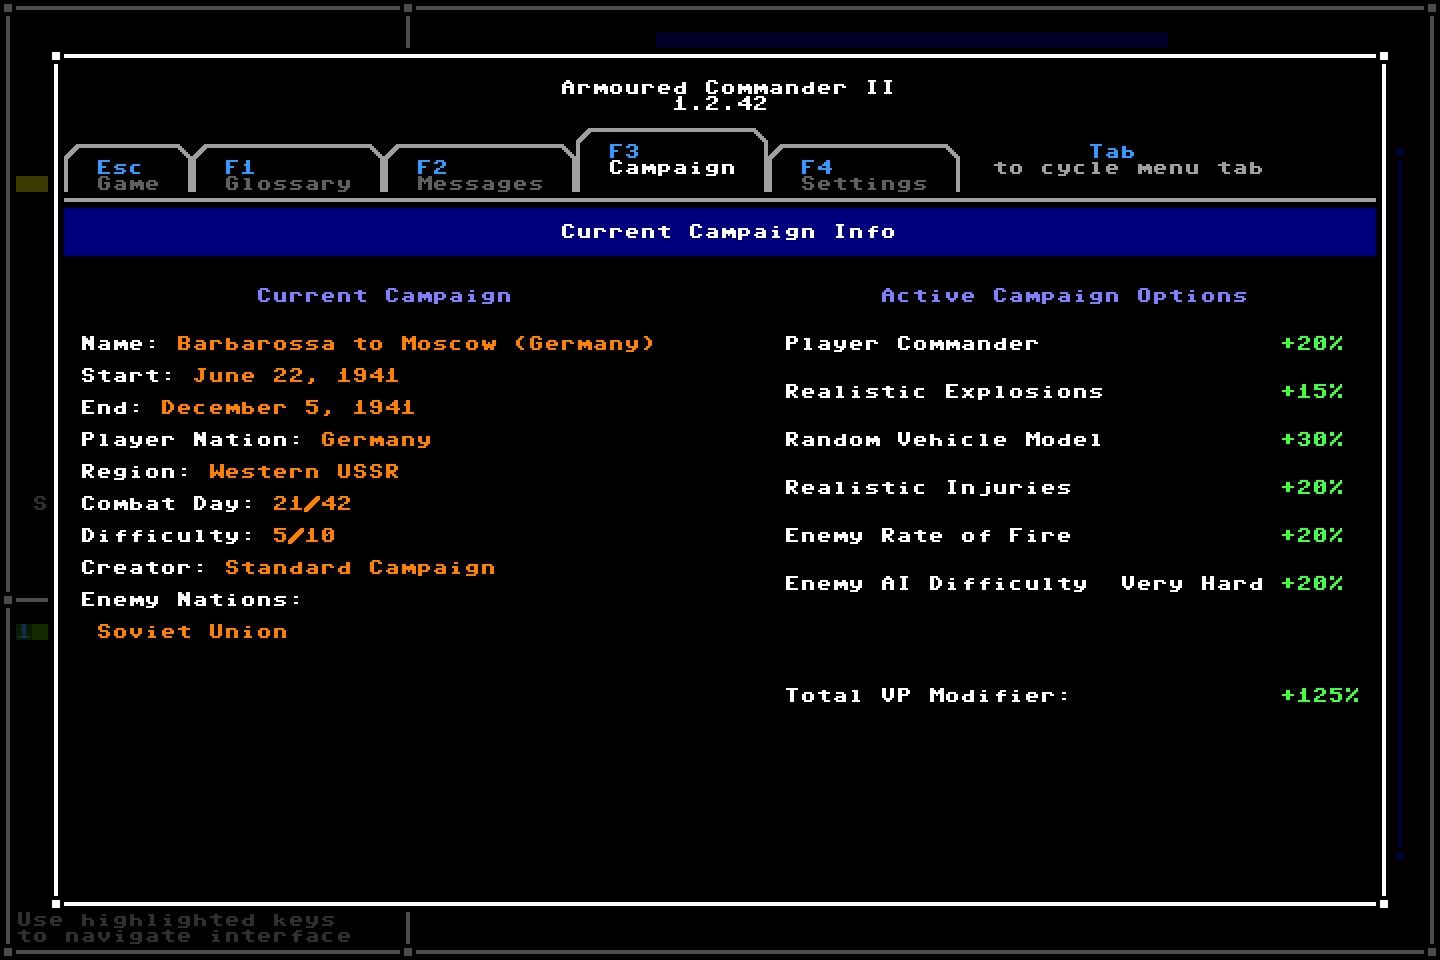
Task: Click the 'Enemy Rate of Fire' option
Action: pyautogui.click(x=928, y=536)
